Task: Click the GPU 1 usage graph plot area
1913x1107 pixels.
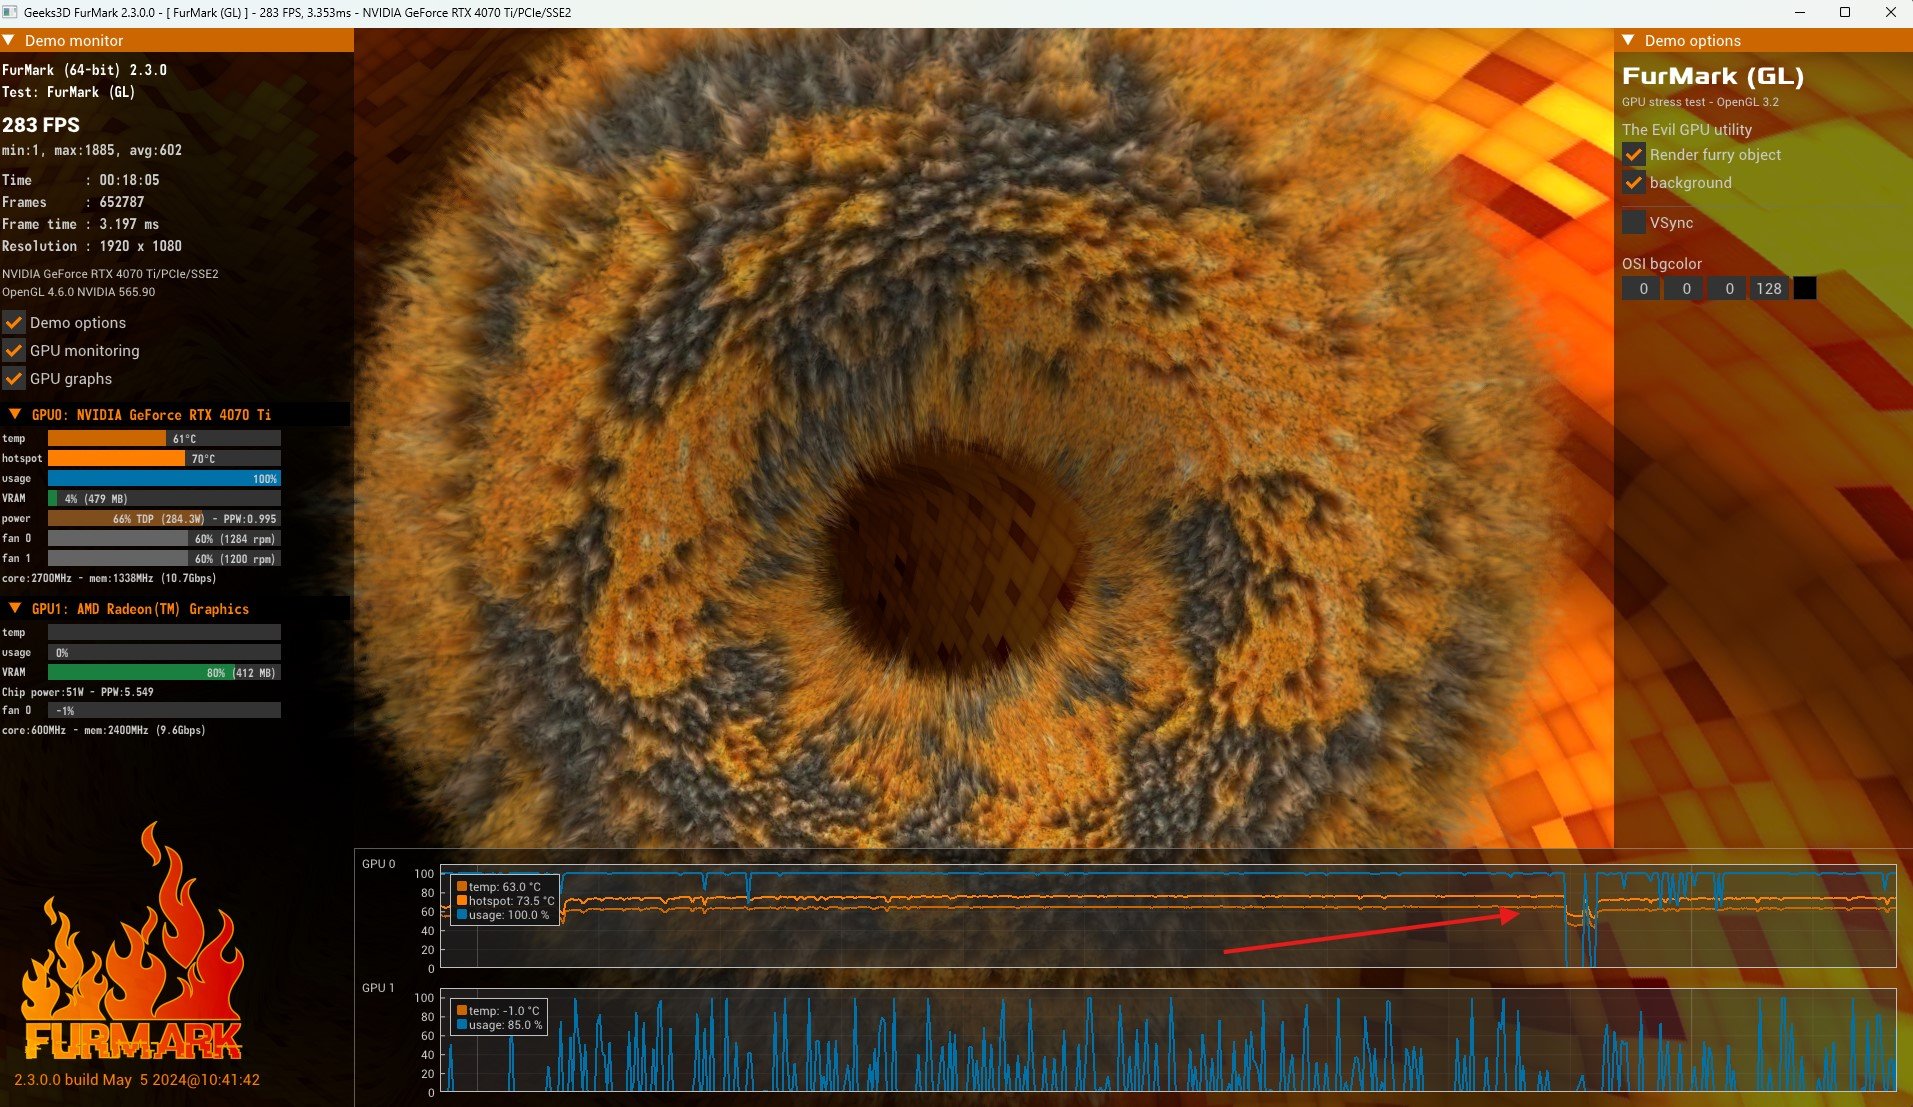Action: (1168, 1040)
